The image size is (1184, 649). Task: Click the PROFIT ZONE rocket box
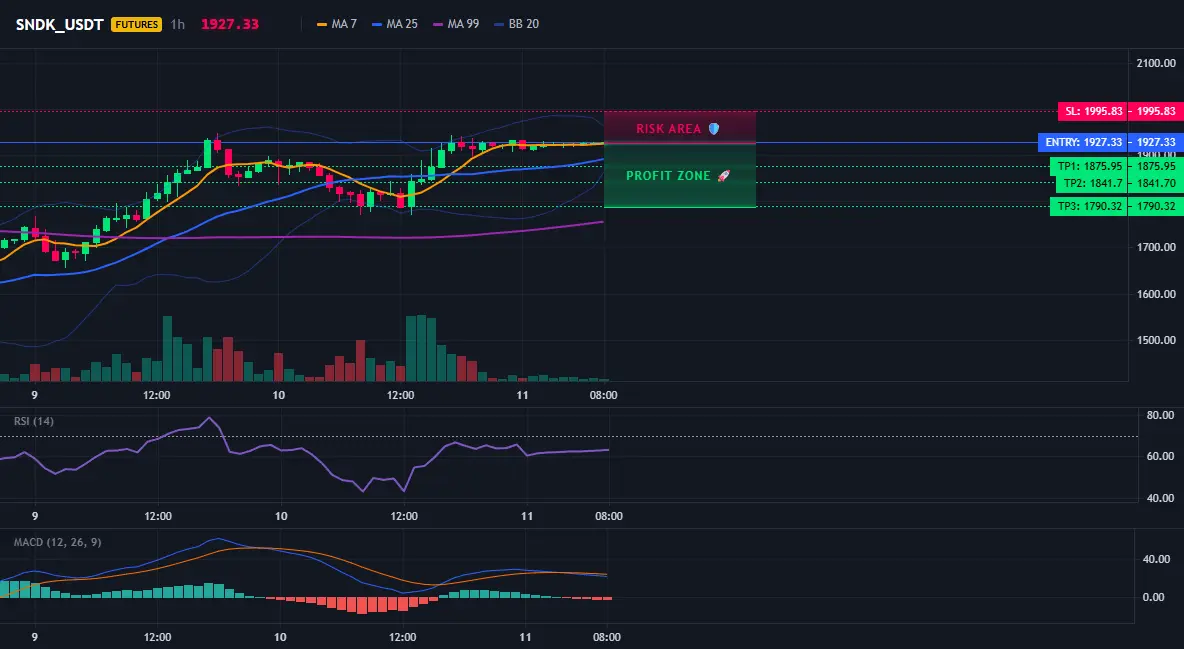[680, 175]
